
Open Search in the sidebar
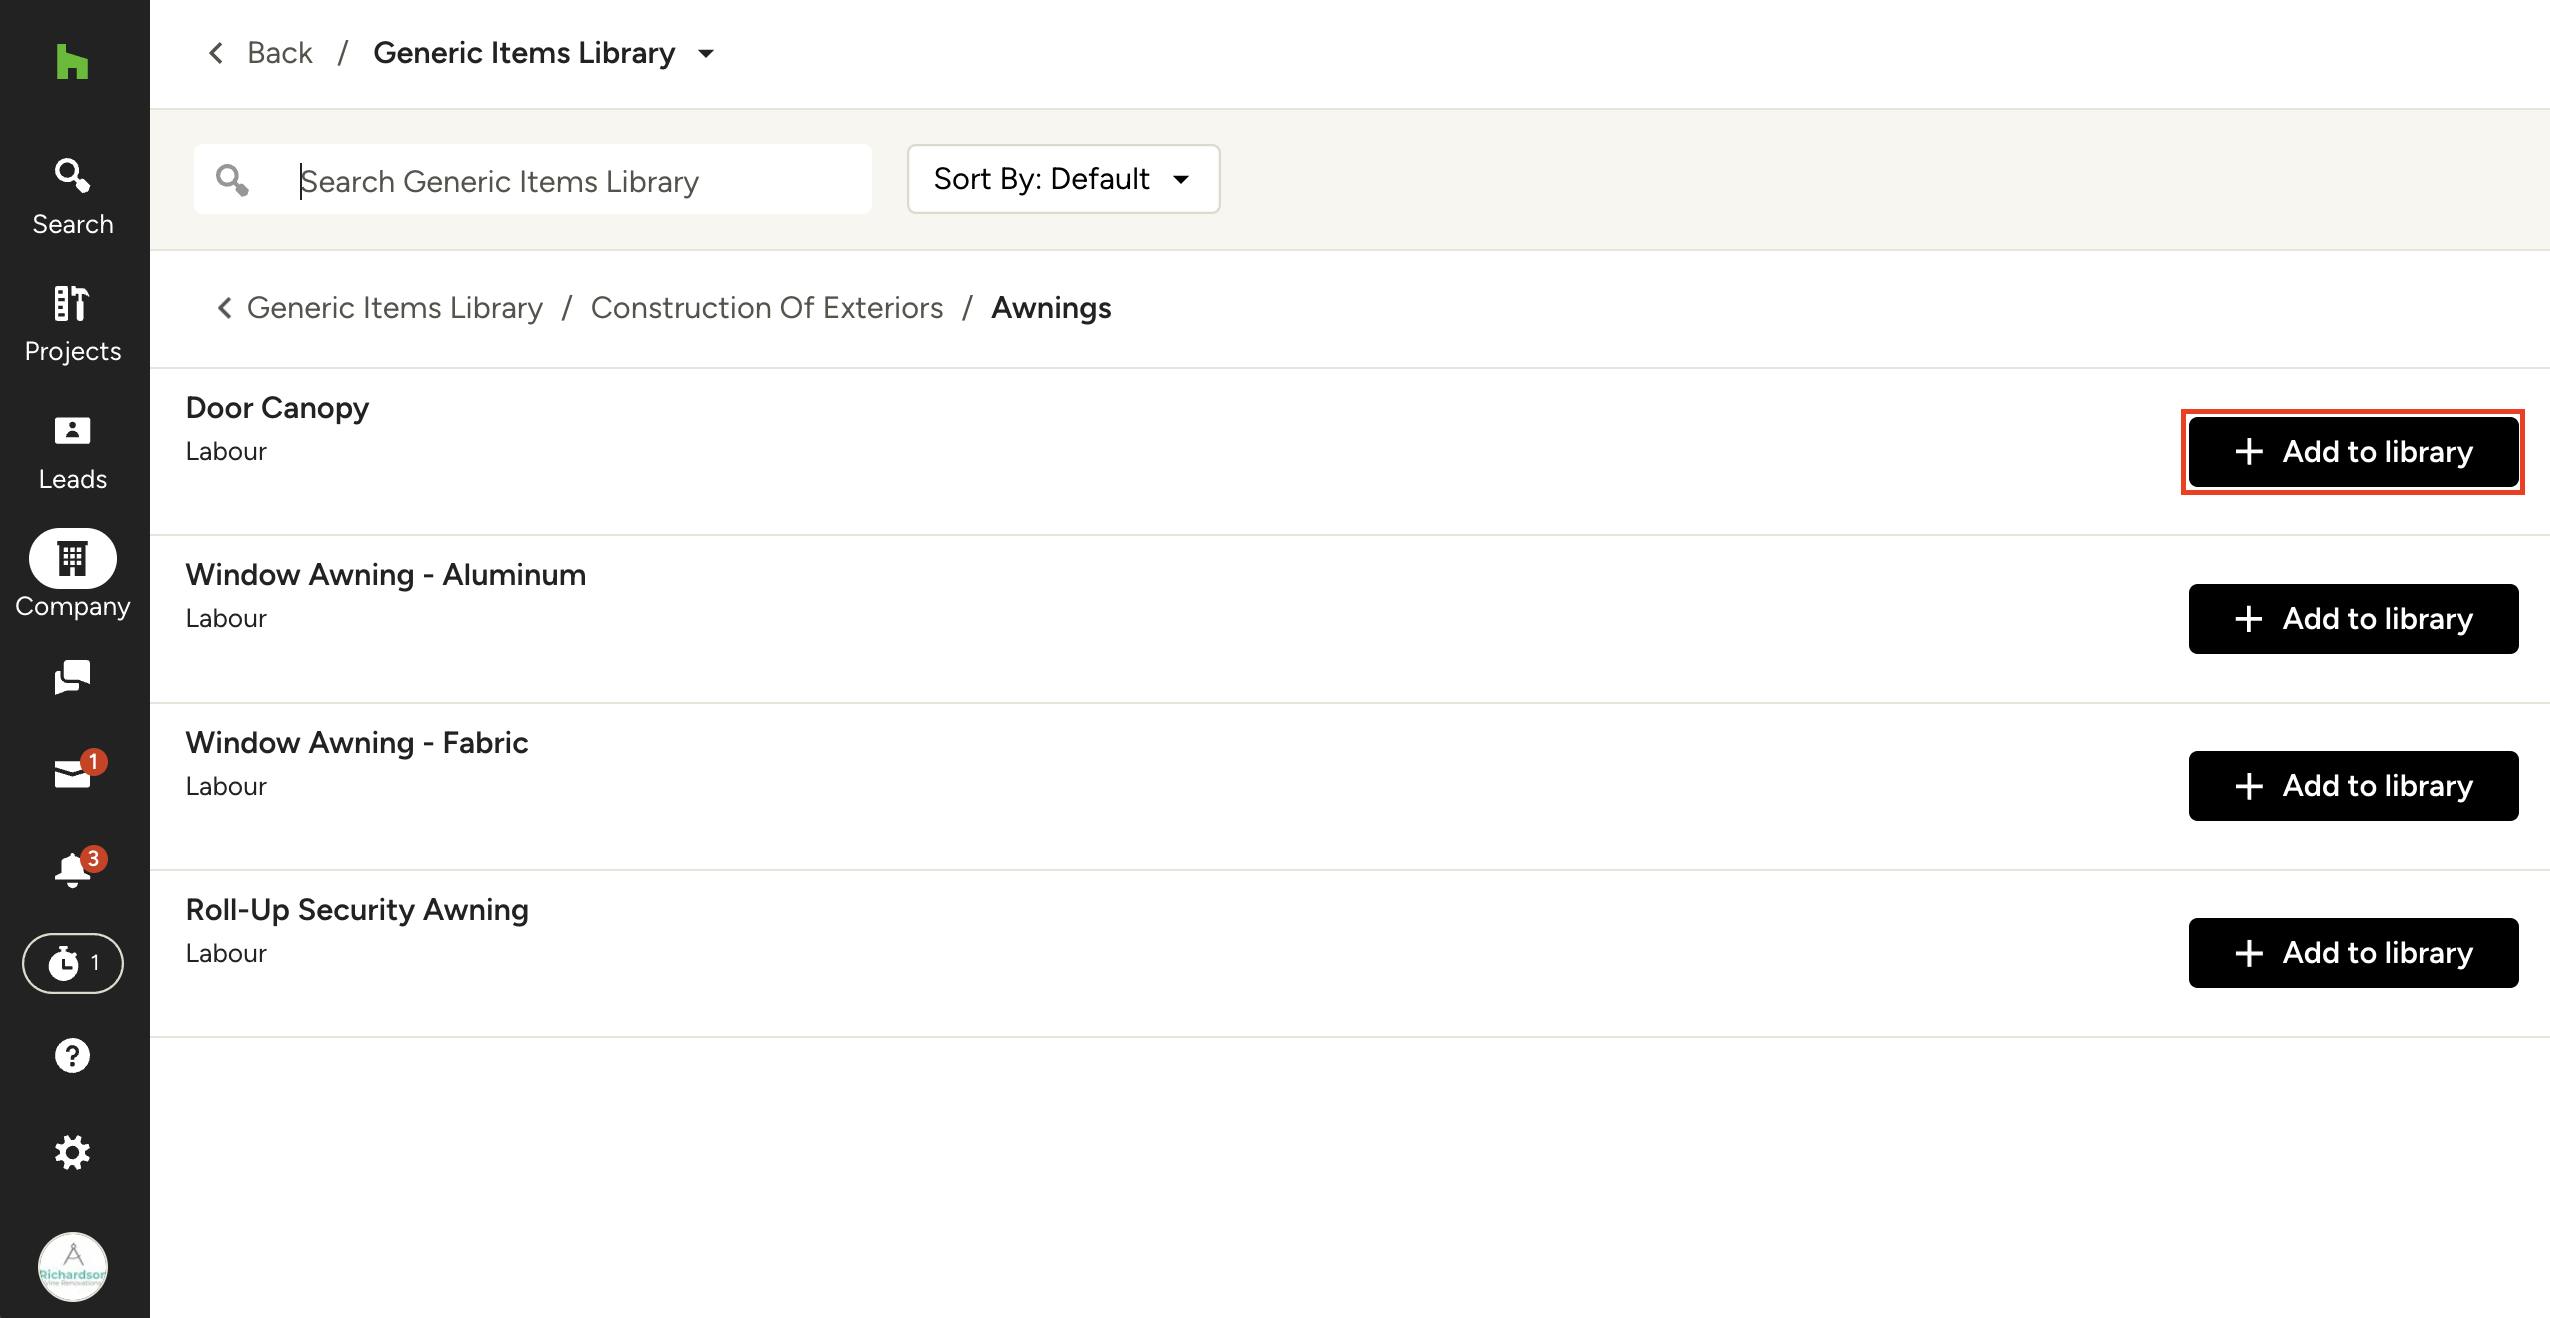tap(72, 196)
